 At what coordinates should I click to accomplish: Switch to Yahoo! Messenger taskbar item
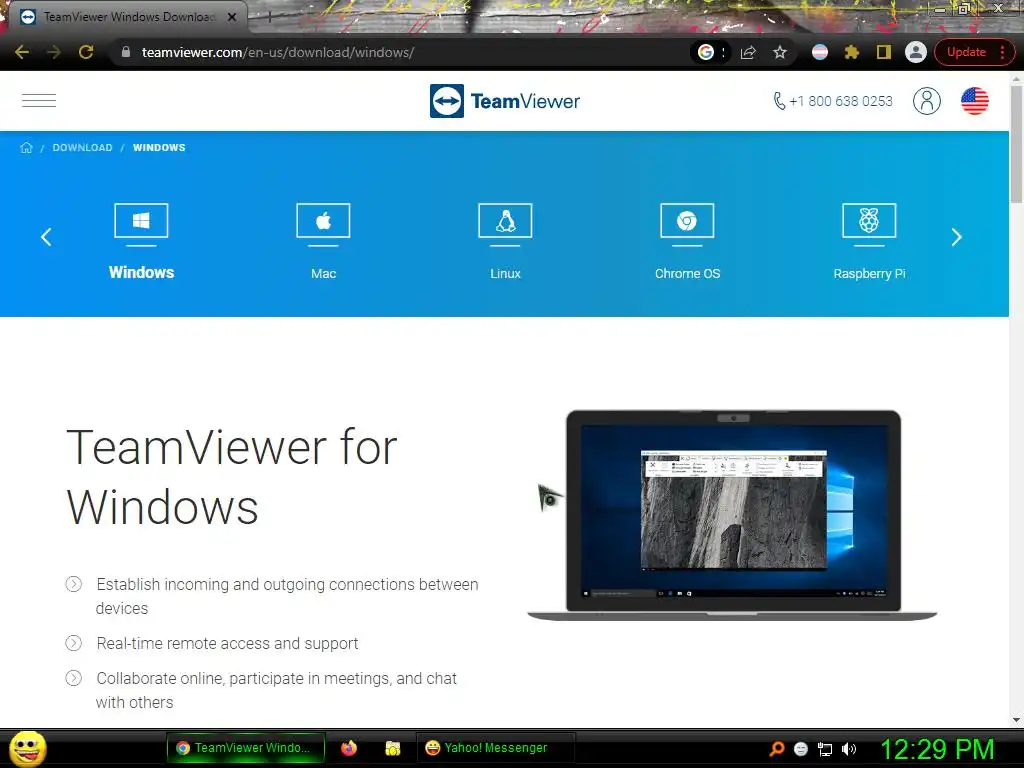pyautogui.click(x=495, y=748)
